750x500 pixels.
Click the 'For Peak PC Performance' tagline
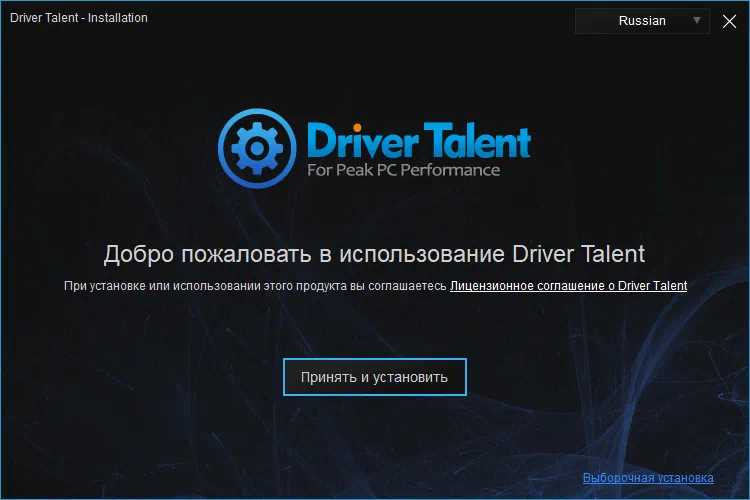[x=404, y=170]
